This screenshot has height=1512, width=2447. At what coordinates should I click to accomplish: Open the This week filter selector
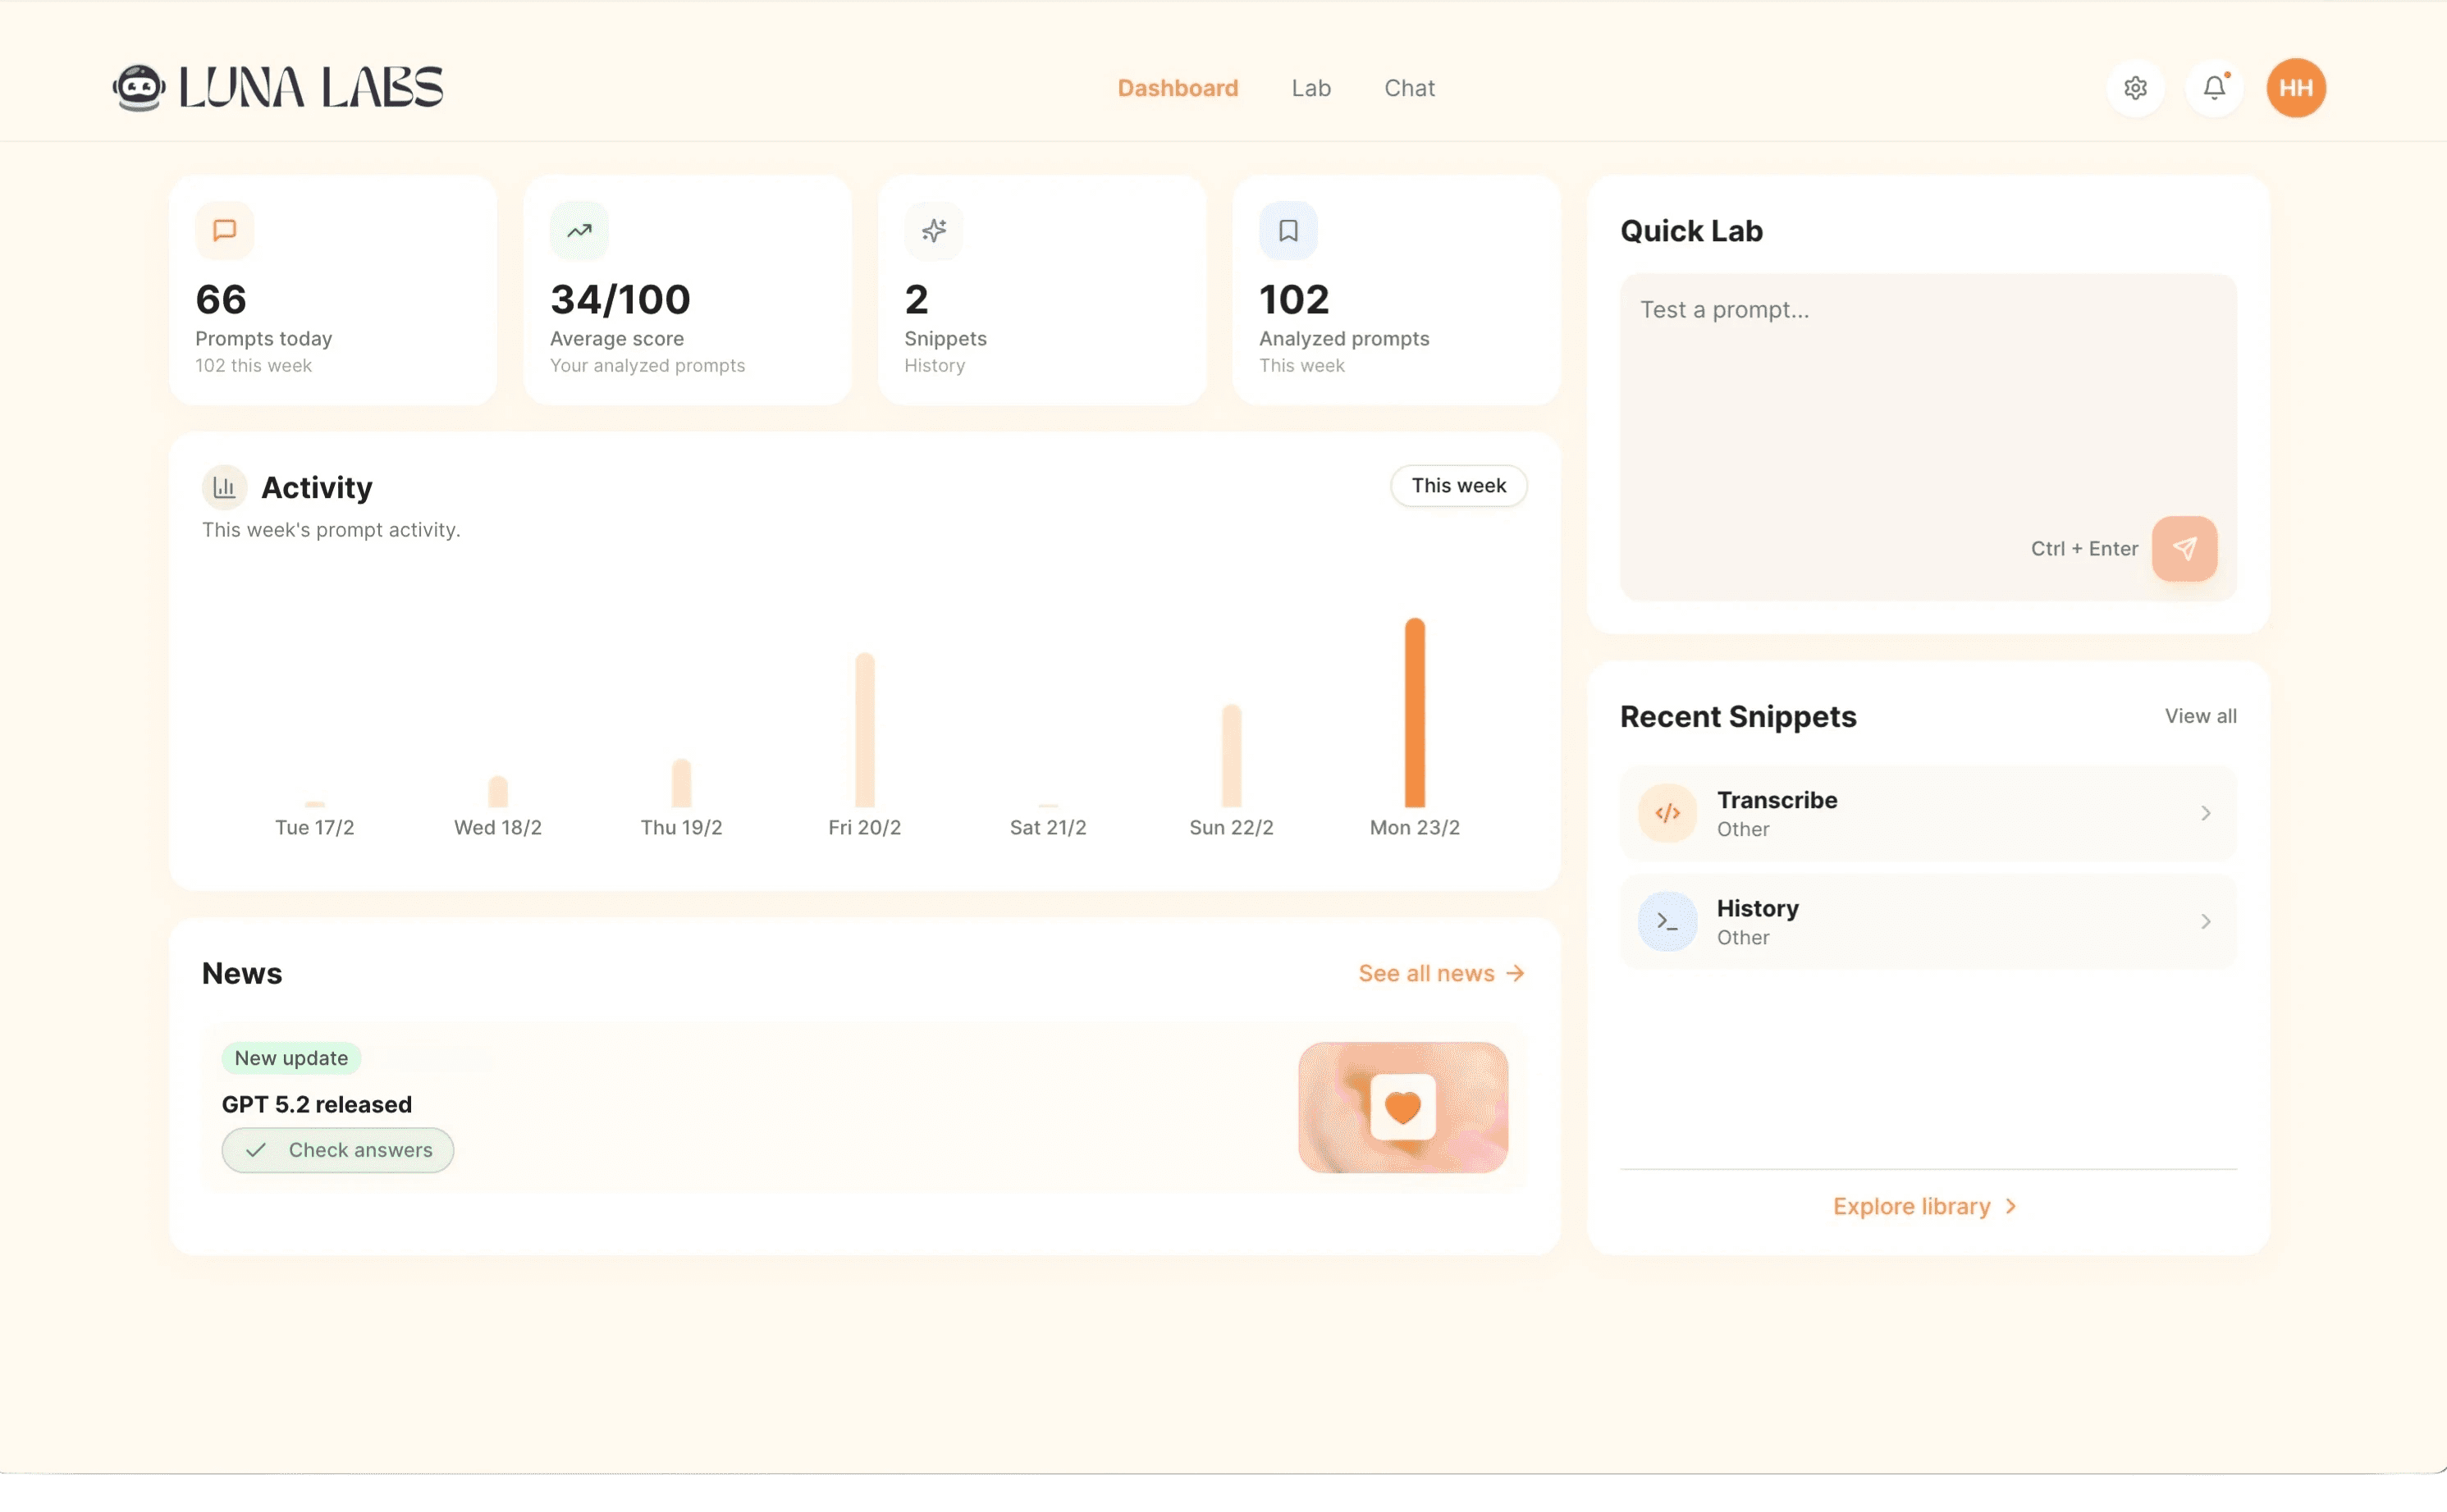[1458, 485]
